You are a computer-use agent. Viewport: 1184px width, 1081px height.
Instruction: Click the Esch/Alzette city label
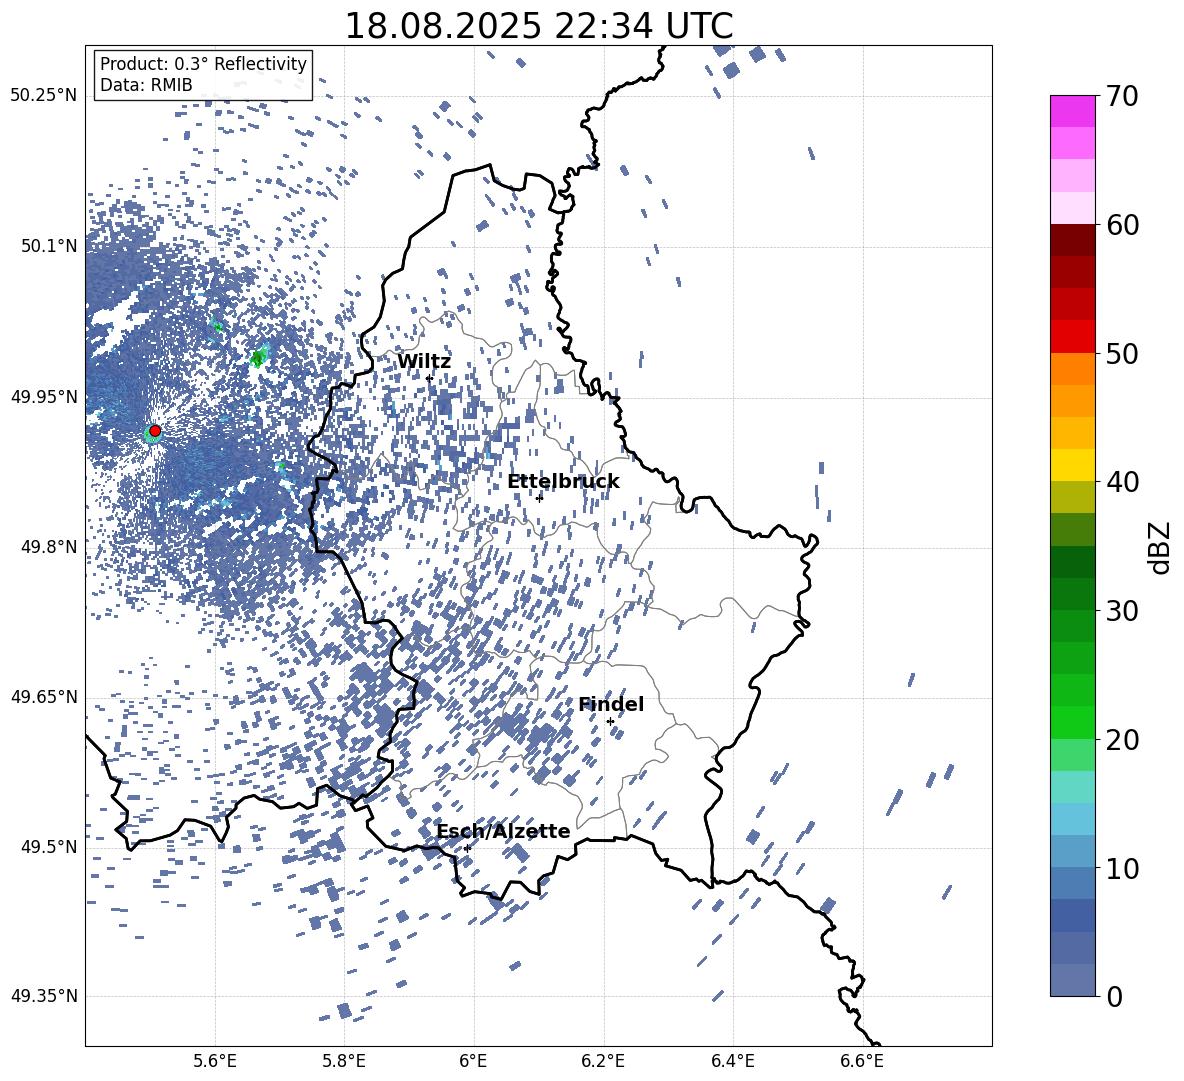[503, 831]
